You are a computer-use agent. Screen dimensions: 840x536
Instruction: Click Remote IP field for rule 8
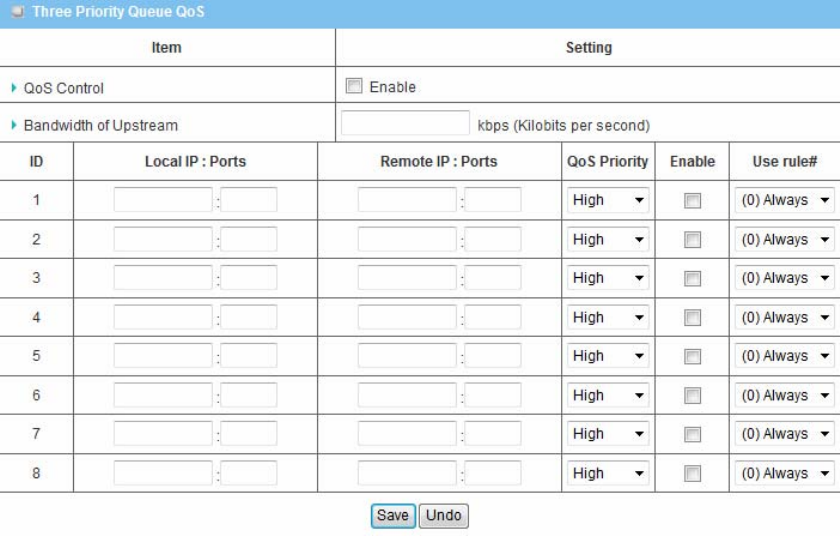point(407,473)
